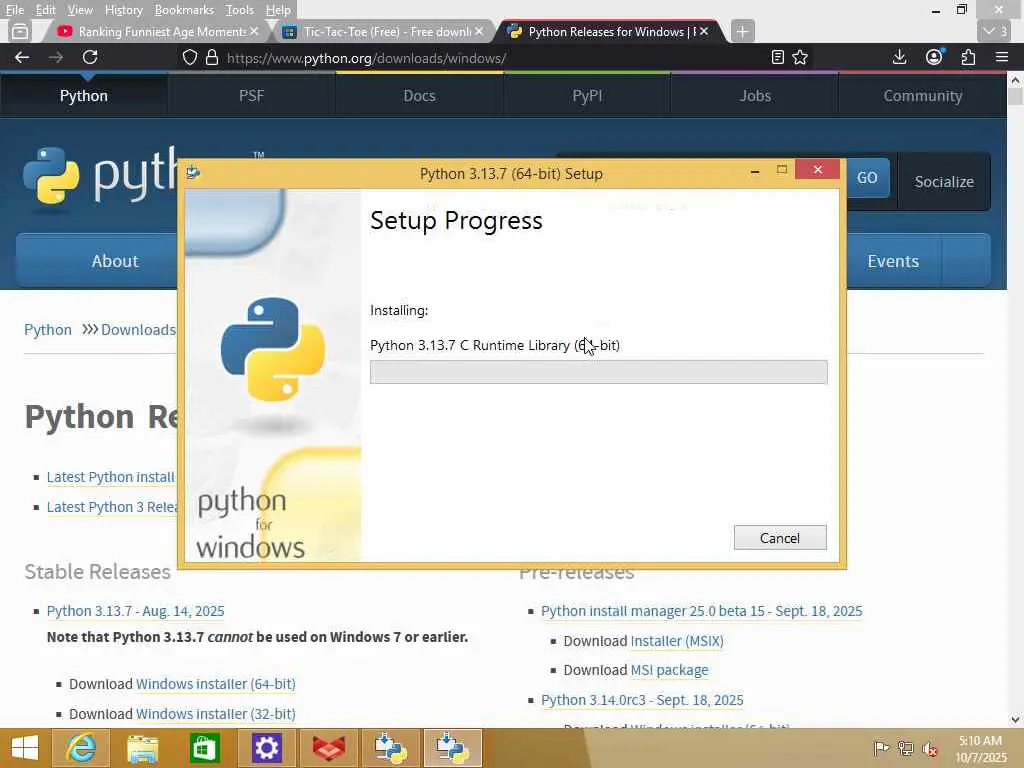
Task: Click the page vertical scrollbar thumb
Action: pos(1015,97)
